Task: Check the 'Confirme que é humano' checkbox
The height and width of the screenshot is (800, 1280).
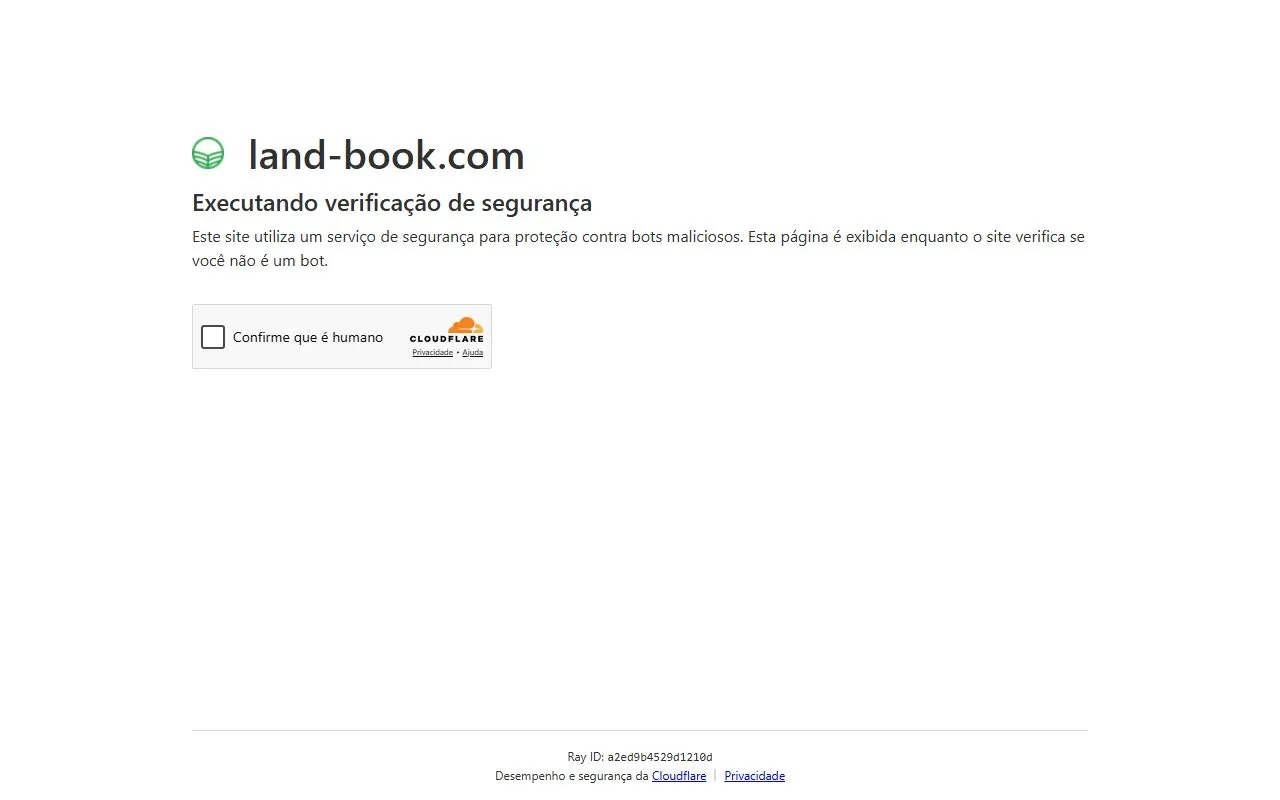Action: point(213,337)
